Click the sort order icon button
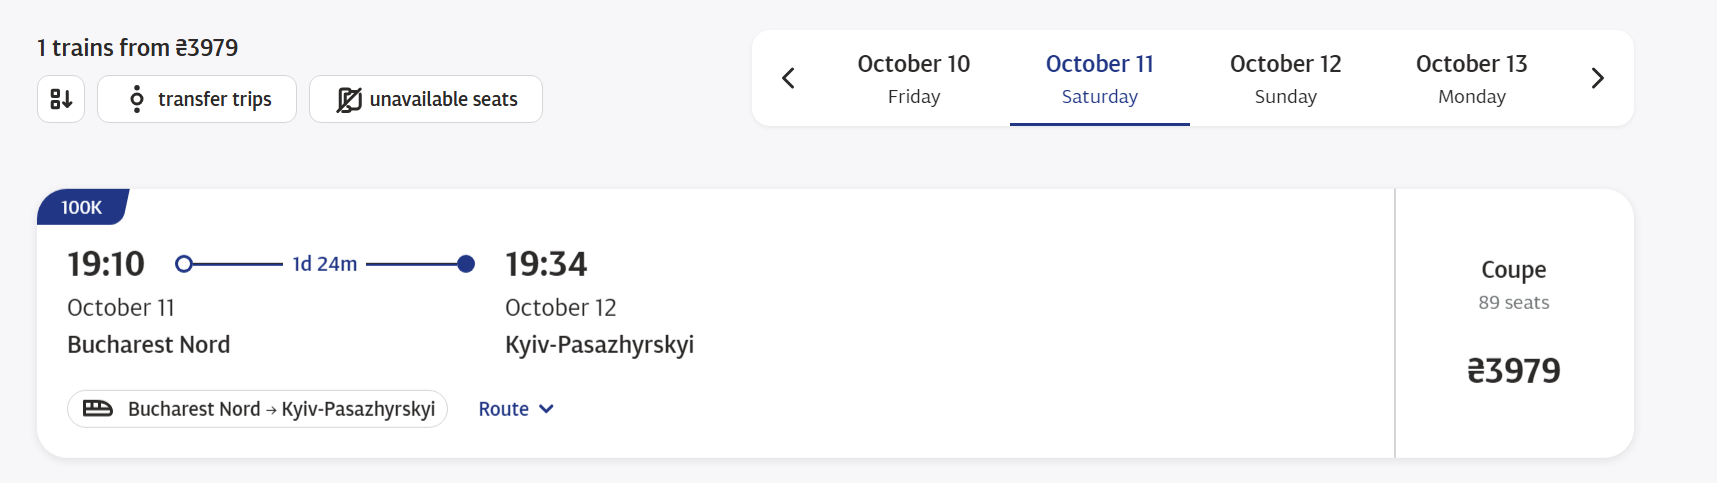Viewport: 1717px width, 483px height. tap(61, 99)
